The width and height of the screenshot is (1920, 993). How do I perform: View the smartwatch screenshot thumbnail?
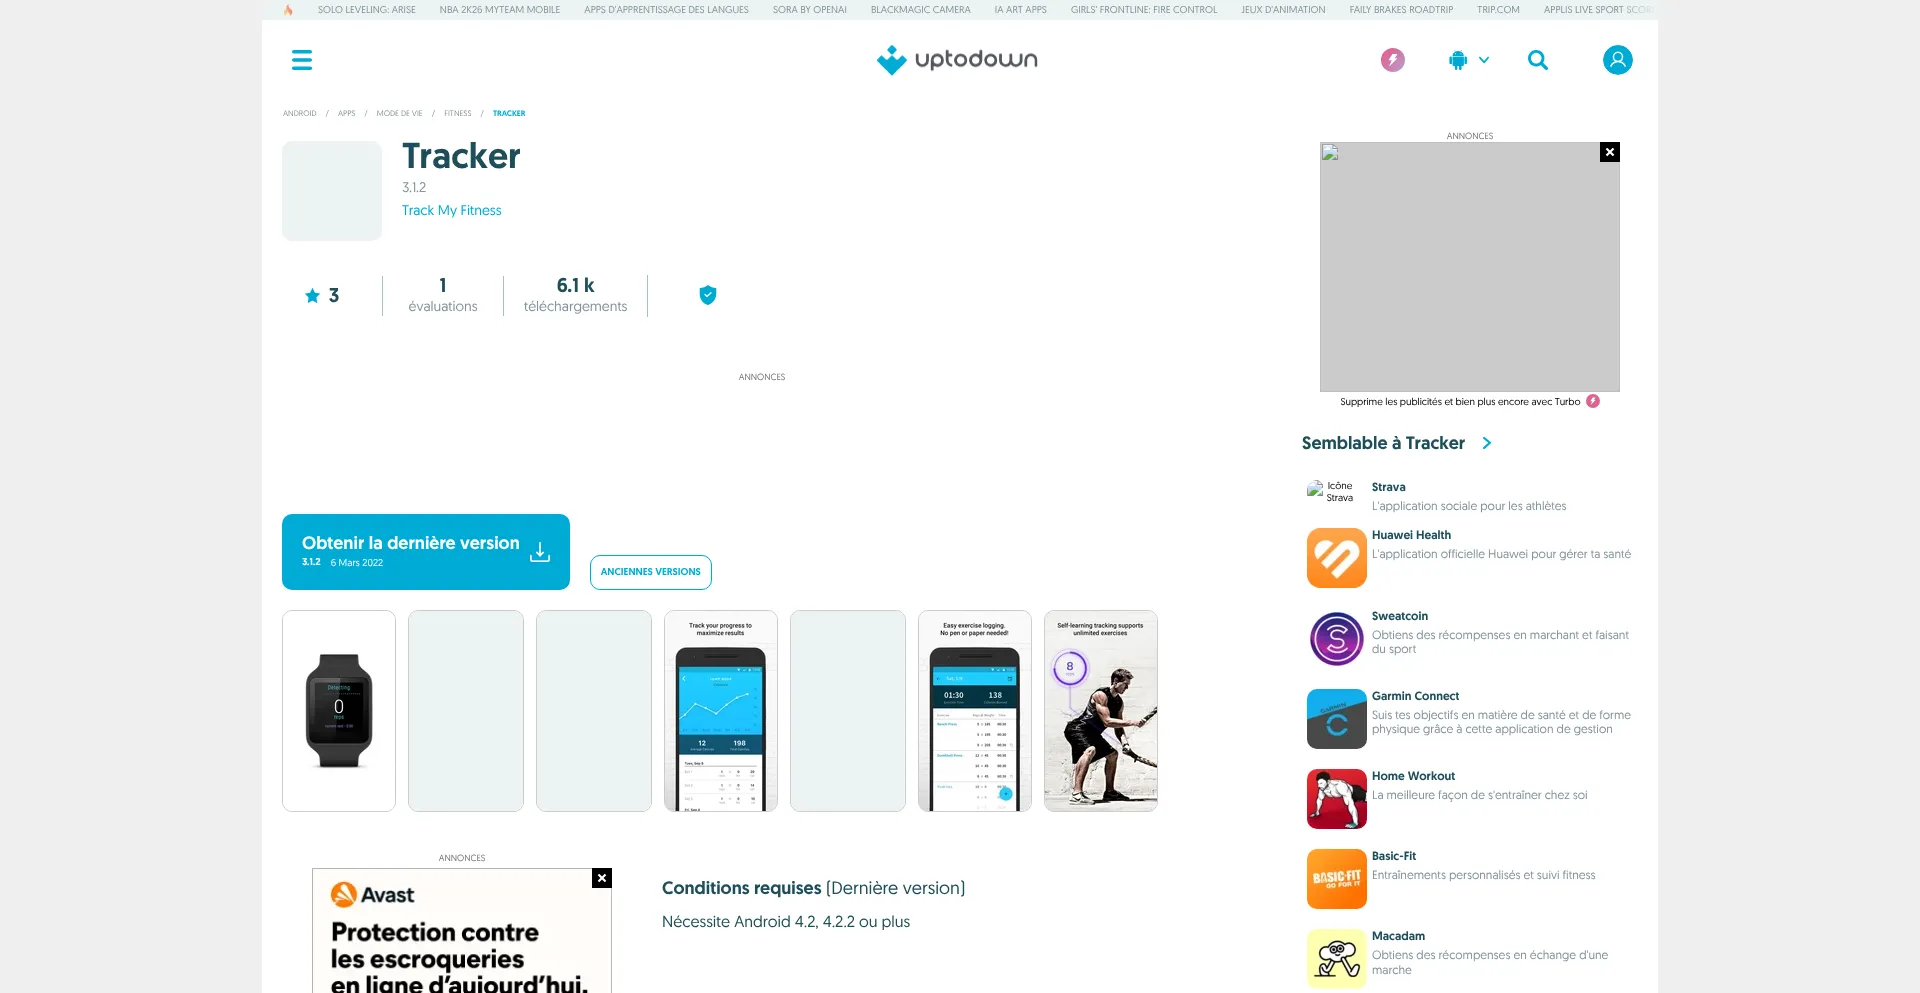click(339, 711)
